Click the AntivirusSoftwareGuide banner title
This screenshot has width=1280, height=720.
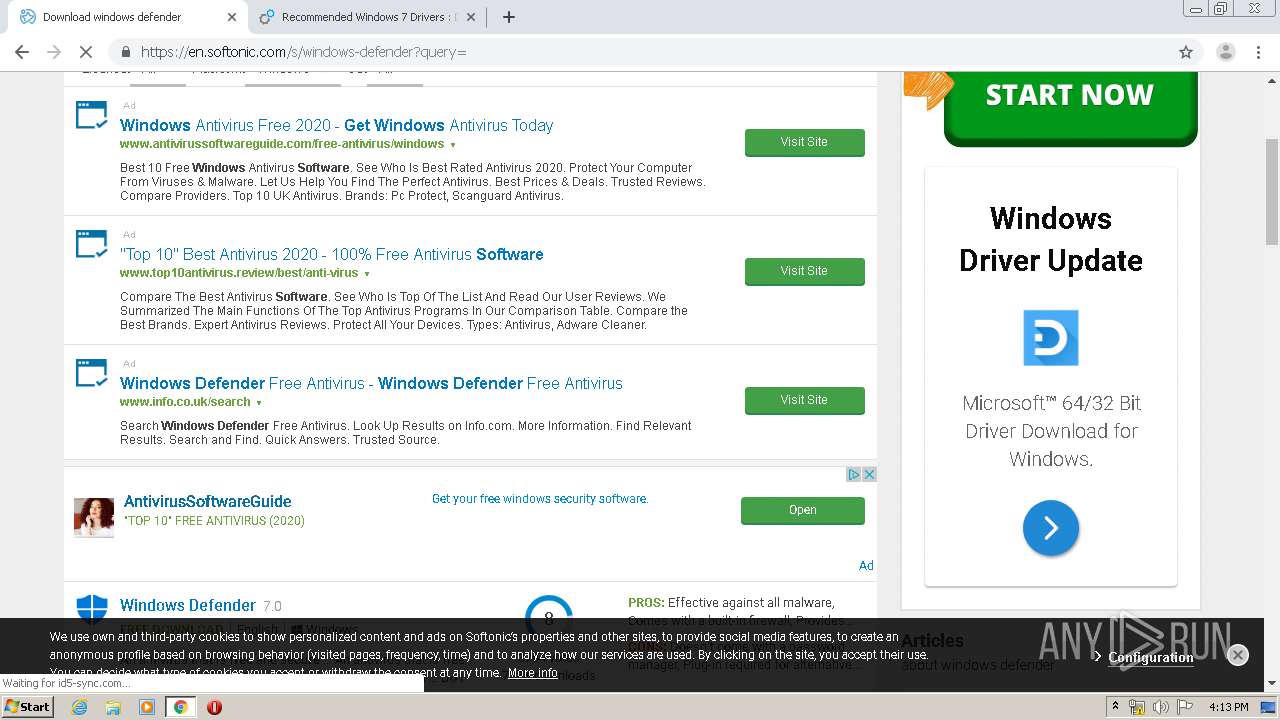click(207, 501)
